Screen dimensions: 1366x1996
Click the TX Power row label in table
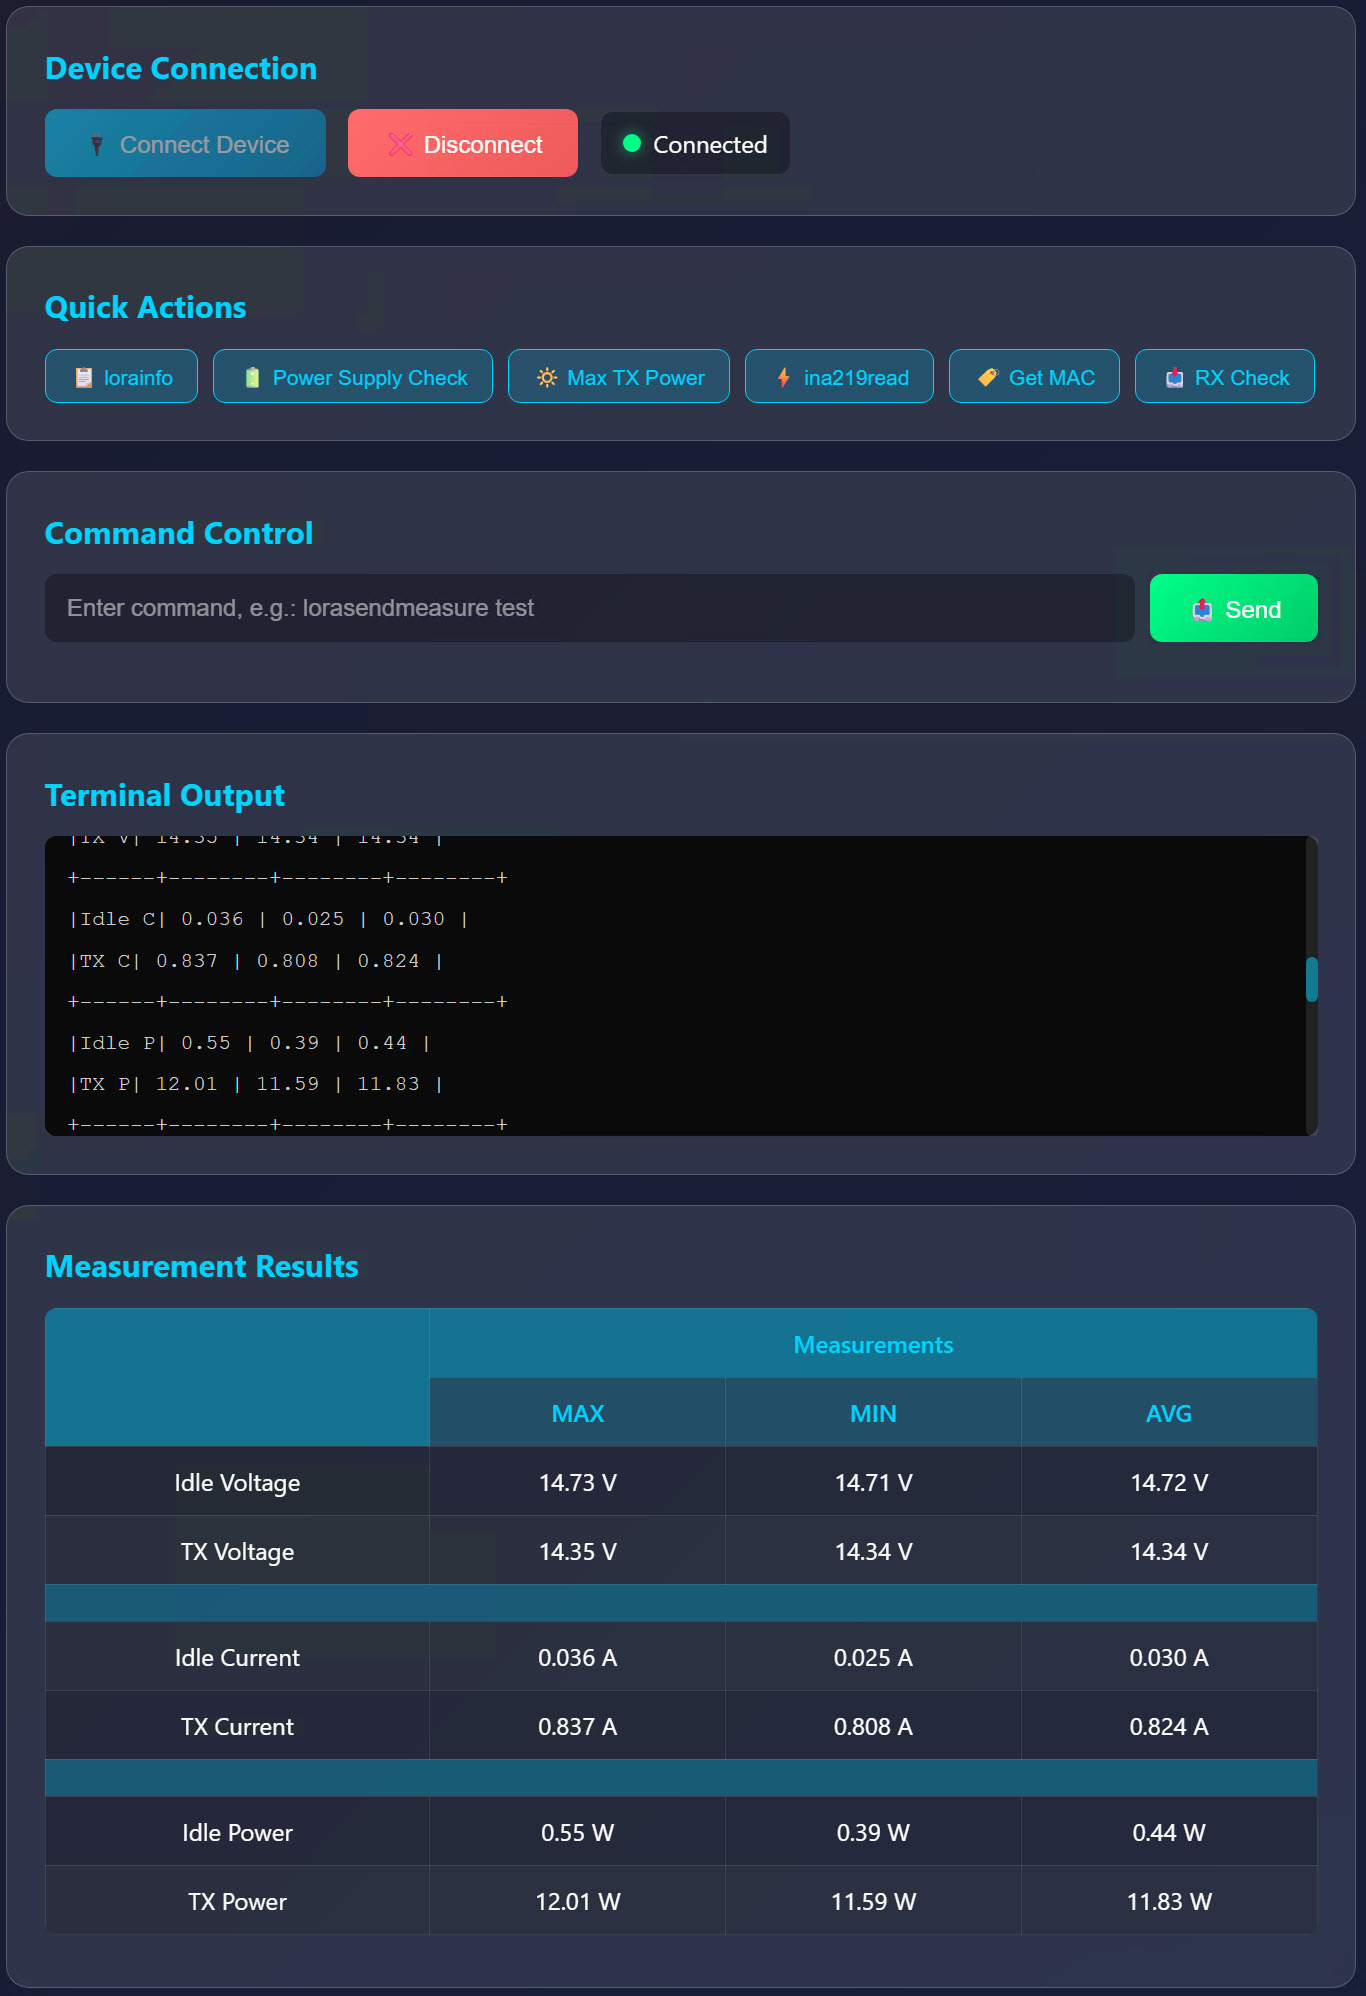237,1901
